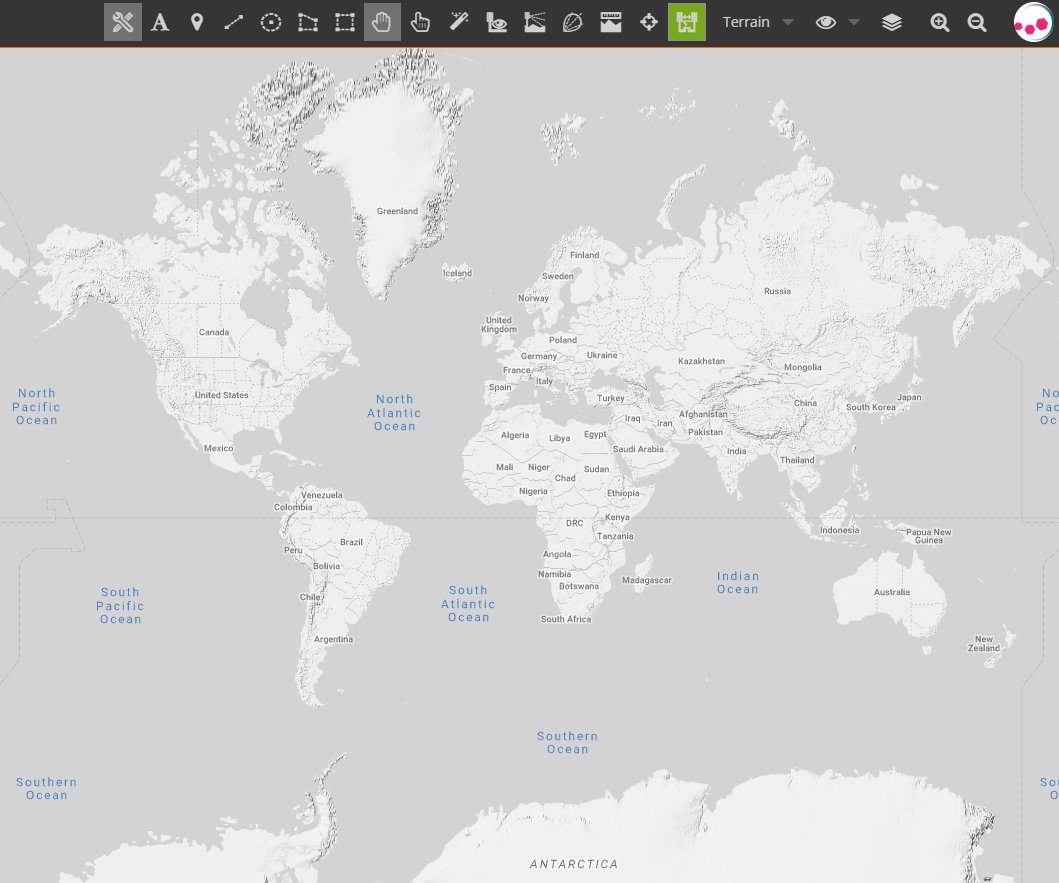Select the rectangle drawing tool
Viewport: 1059px width, 883px height.
345,22
